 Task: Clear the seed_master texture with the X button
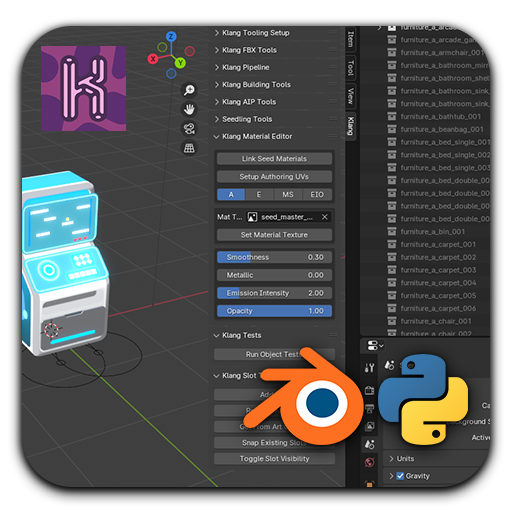pyautogui.click(x=325, y=217)
